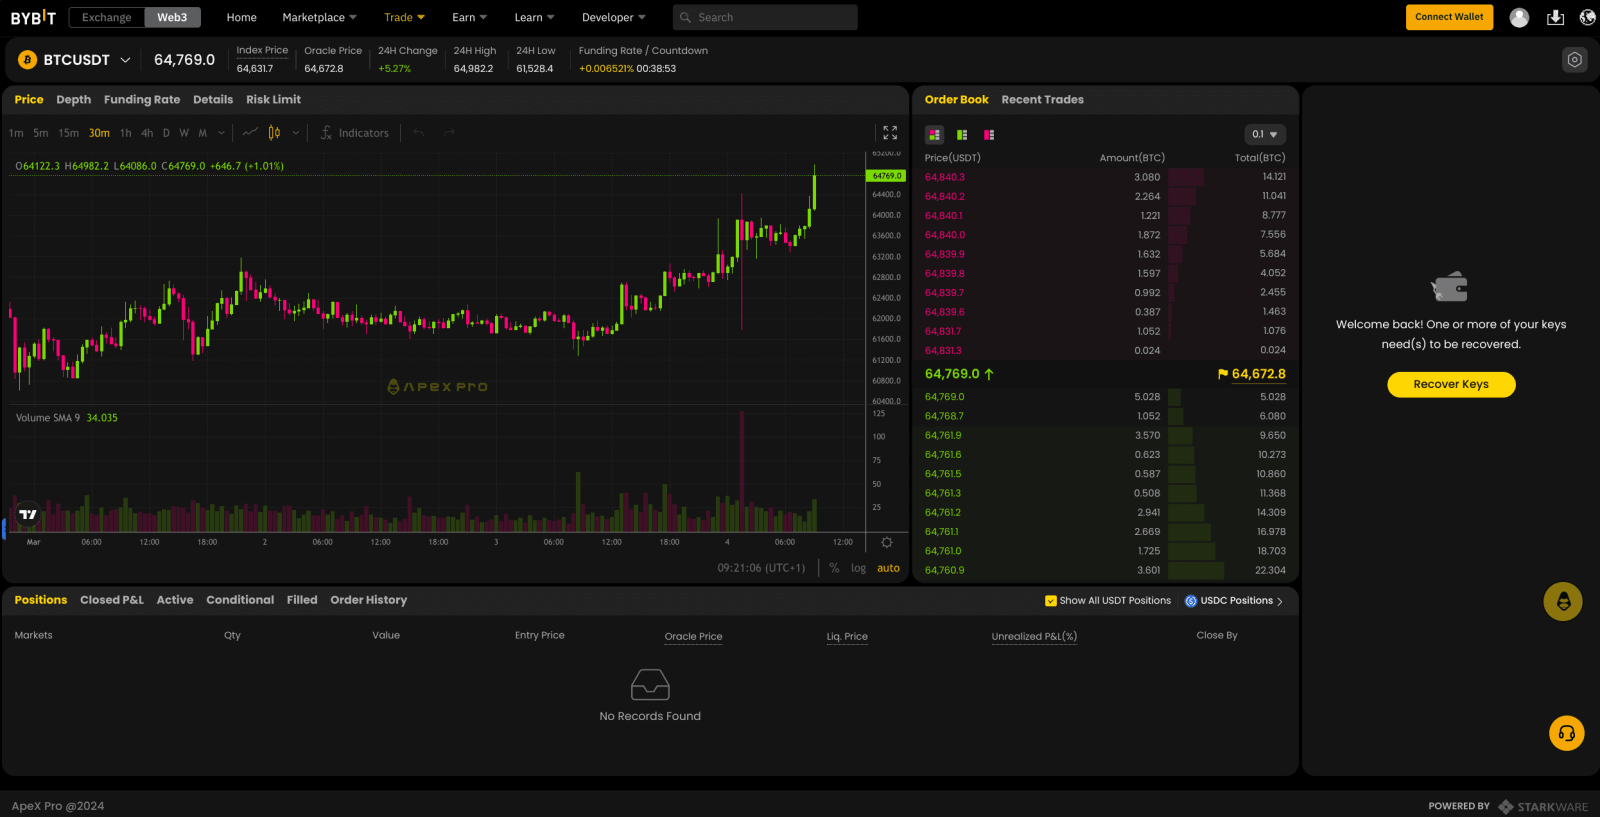Show only bids in order book
This screenshot has height=817, width=1600.
(962, 134)
